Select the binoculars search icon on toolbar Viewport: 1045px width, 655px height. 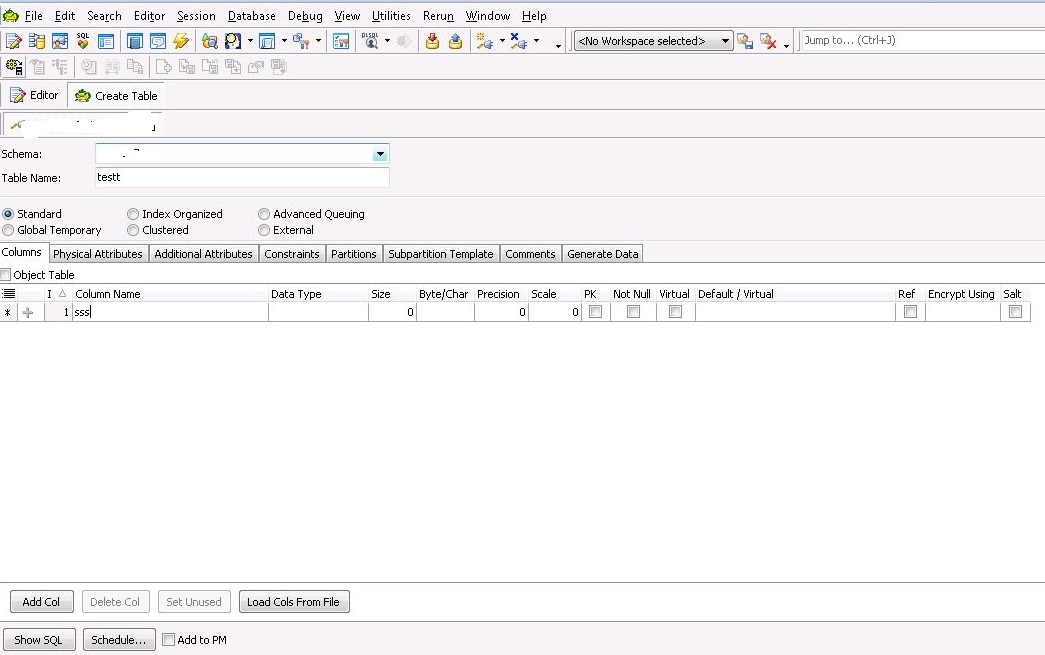click(x=210, y=40)
